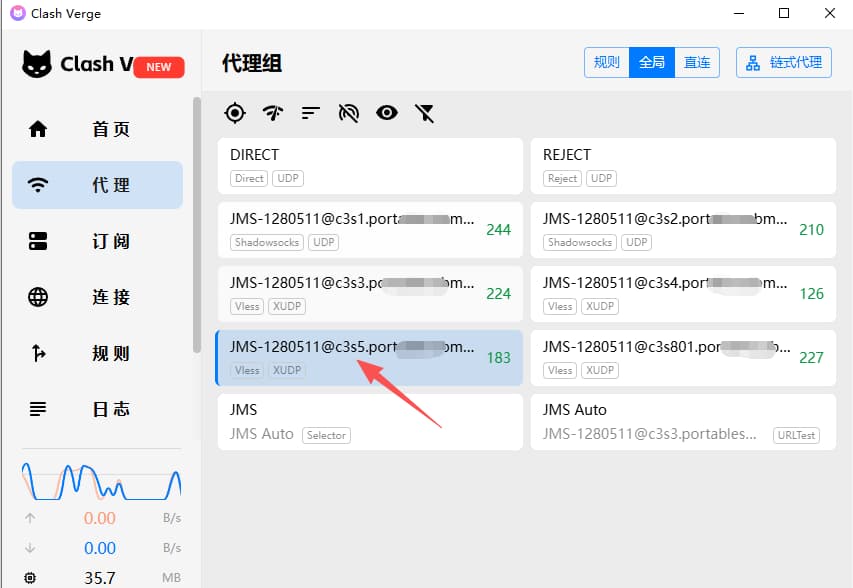Toggle the eye visibility icon

pyautogui.click(x=387, y=113)
